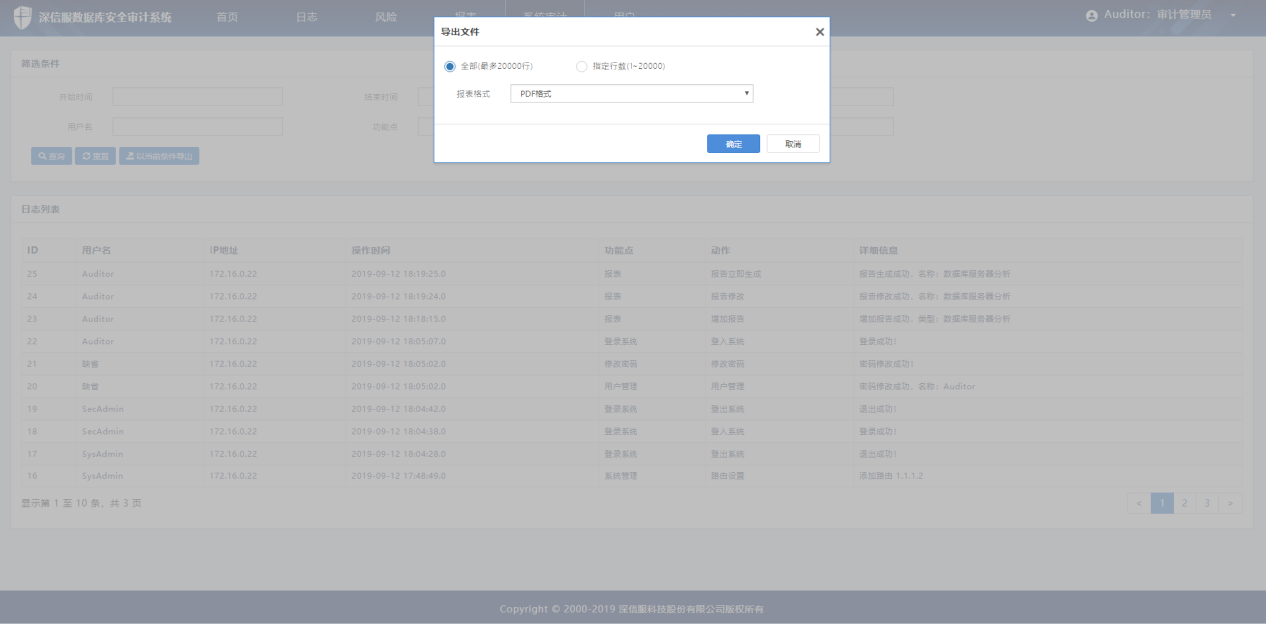Select the 指定行数(1~20000) radio option
Viewport: 1266px width, 625px height.
582,66
